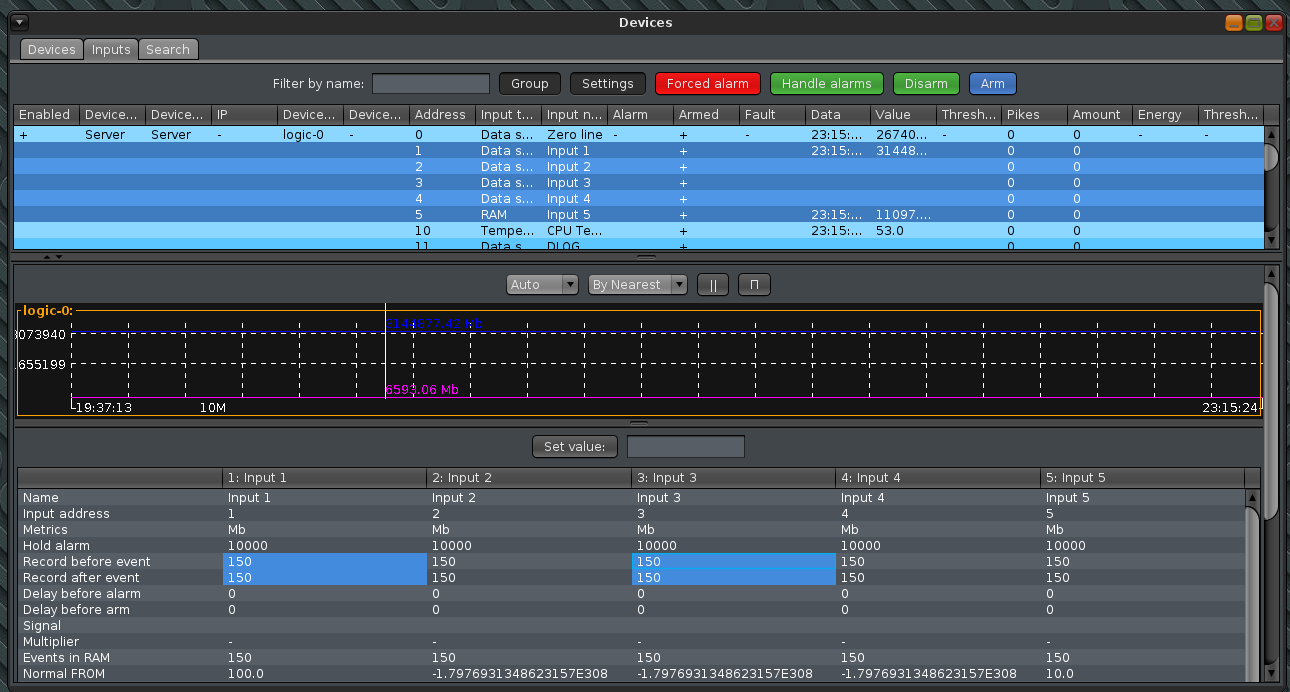This screenshot has height=692, width=1290.
Task: Open the By Nearest dropdown
Action: [x=637, y=285]
